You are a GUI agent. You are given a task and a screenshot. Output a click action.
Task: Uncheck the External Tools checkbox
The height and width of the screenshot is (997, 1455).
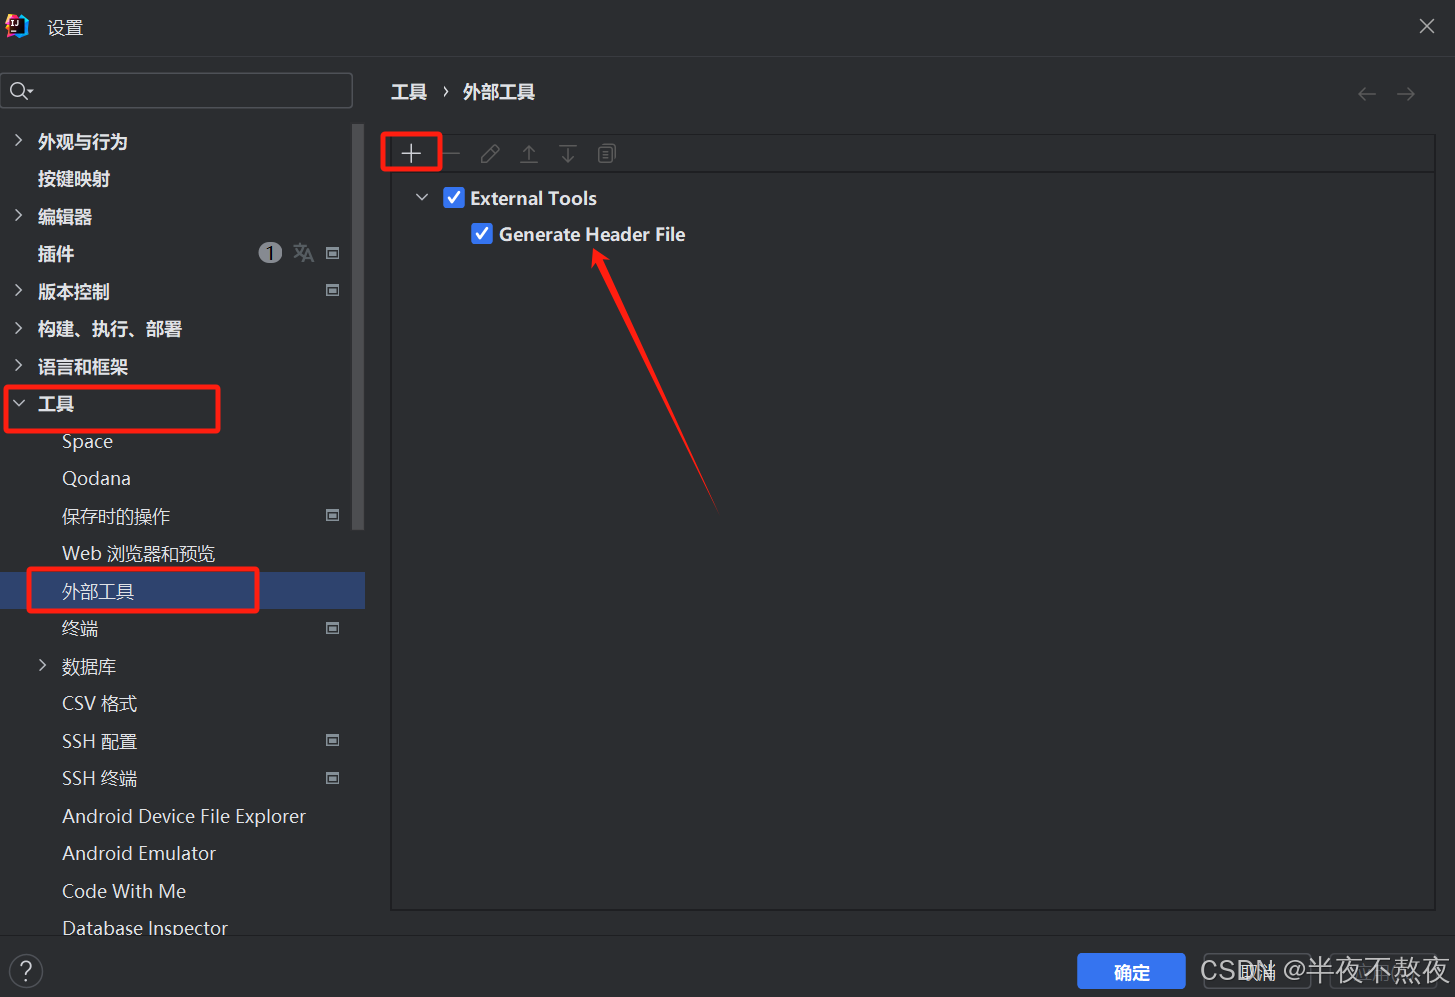click(x=454, y=197)
